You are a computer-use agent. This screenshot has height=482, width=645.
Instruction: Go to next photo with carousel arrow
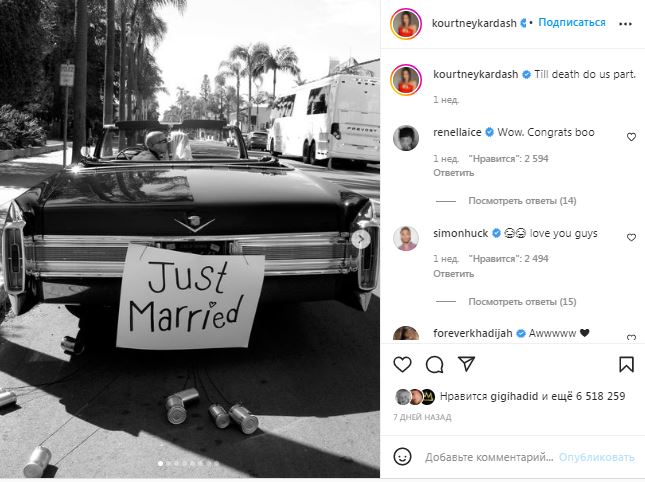pyautogui.click(x=360, y=239)
